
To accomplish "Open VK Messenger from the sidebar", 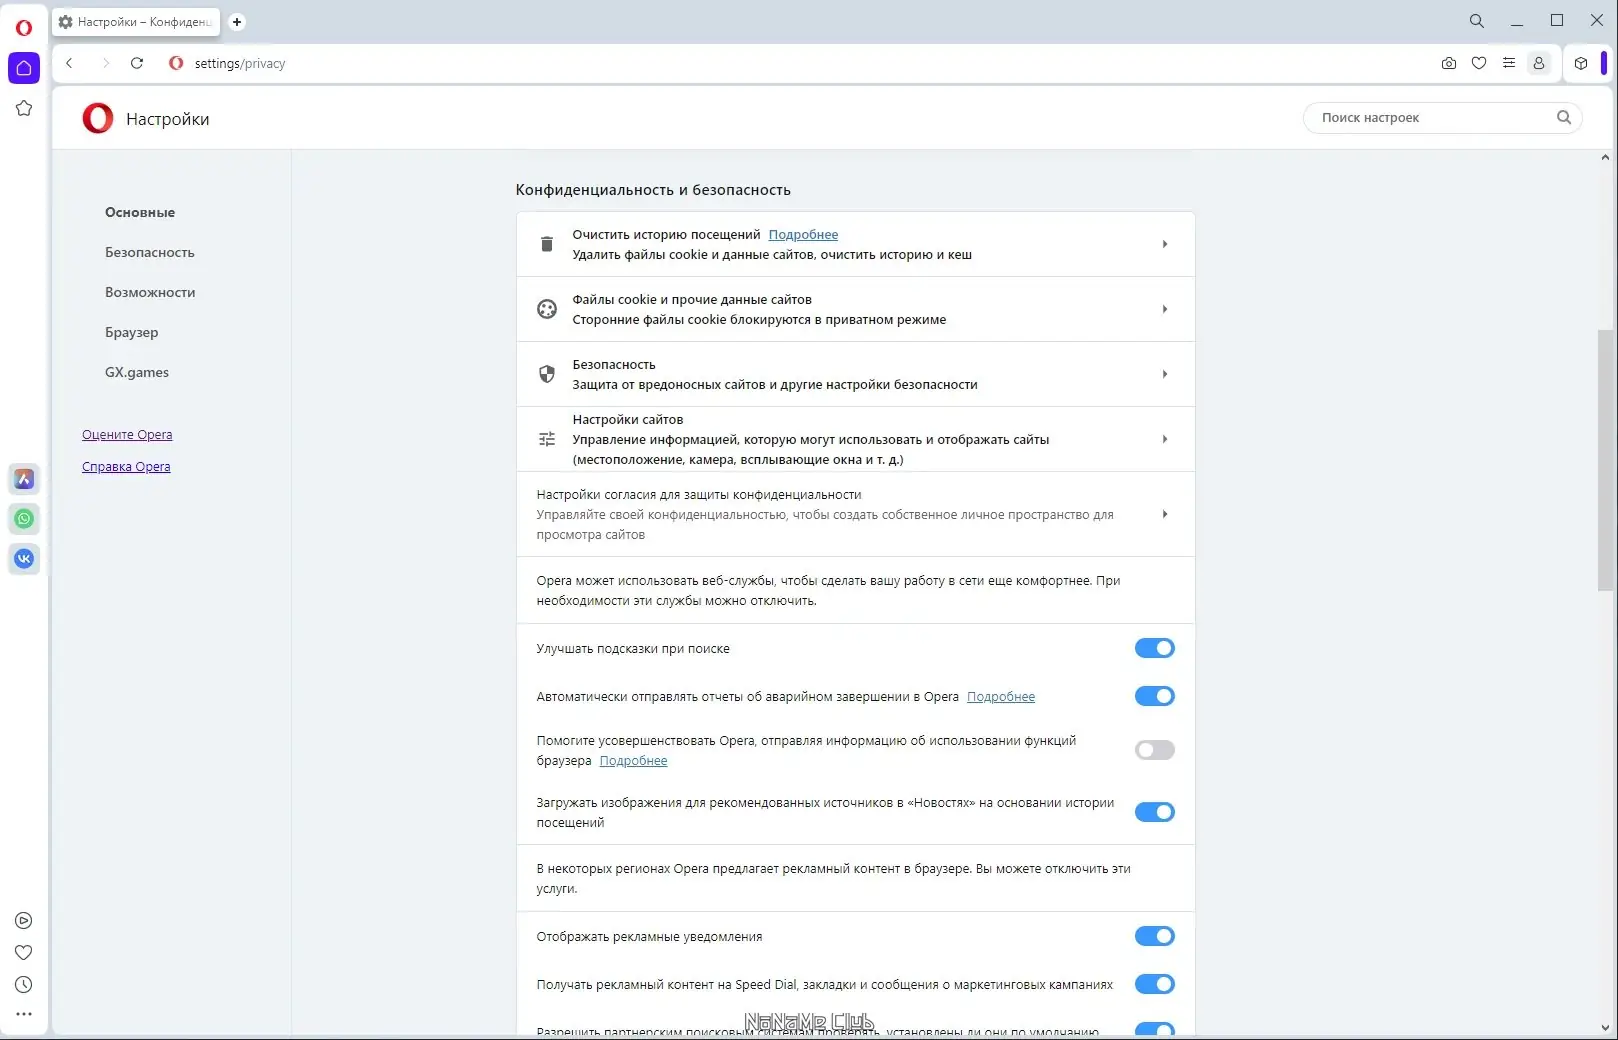I will (x=24, y=558).
